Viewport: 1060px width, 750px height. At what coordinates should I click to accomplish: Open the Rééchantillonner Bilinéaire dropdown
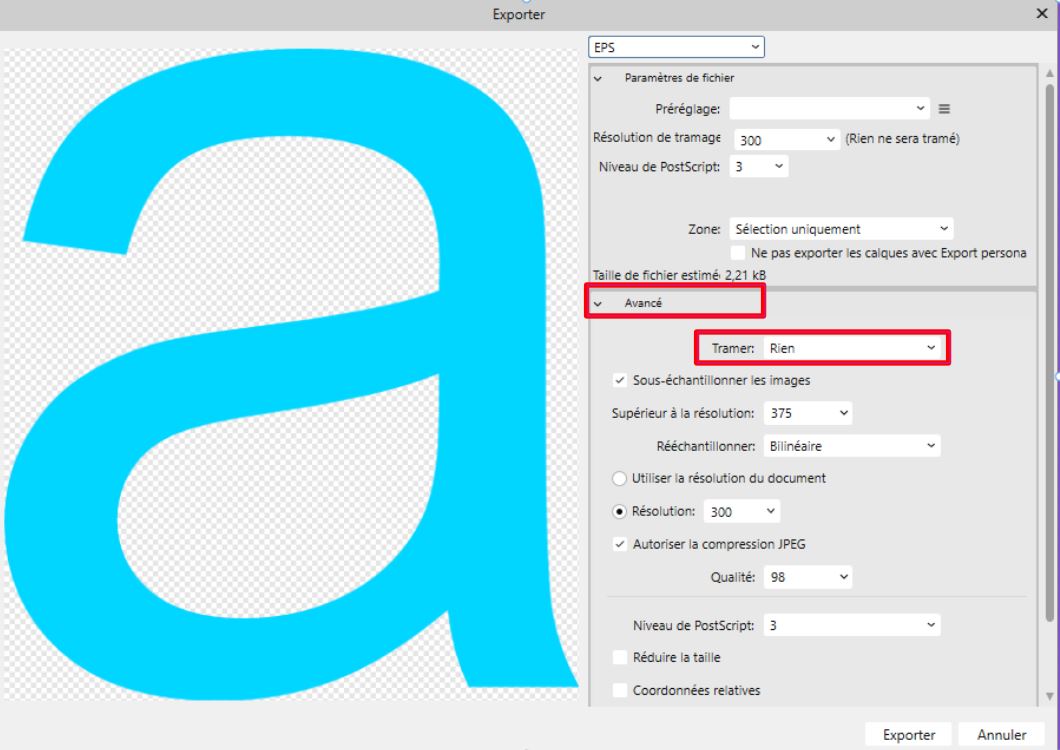852,446
